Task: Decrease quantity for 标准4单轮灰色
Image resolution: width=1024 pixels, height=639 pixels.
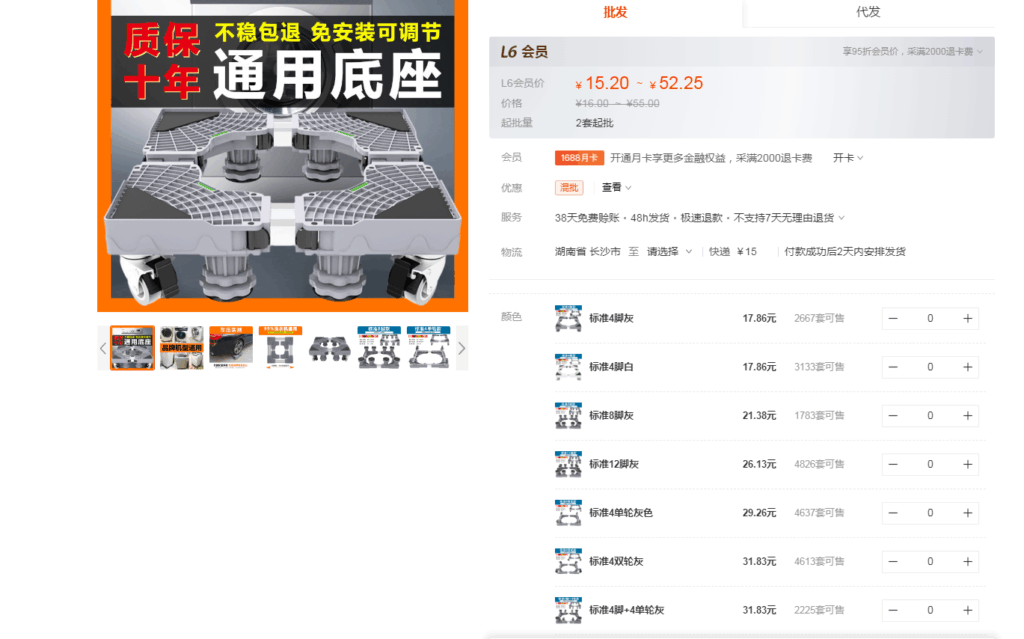Action: [893, 513]
